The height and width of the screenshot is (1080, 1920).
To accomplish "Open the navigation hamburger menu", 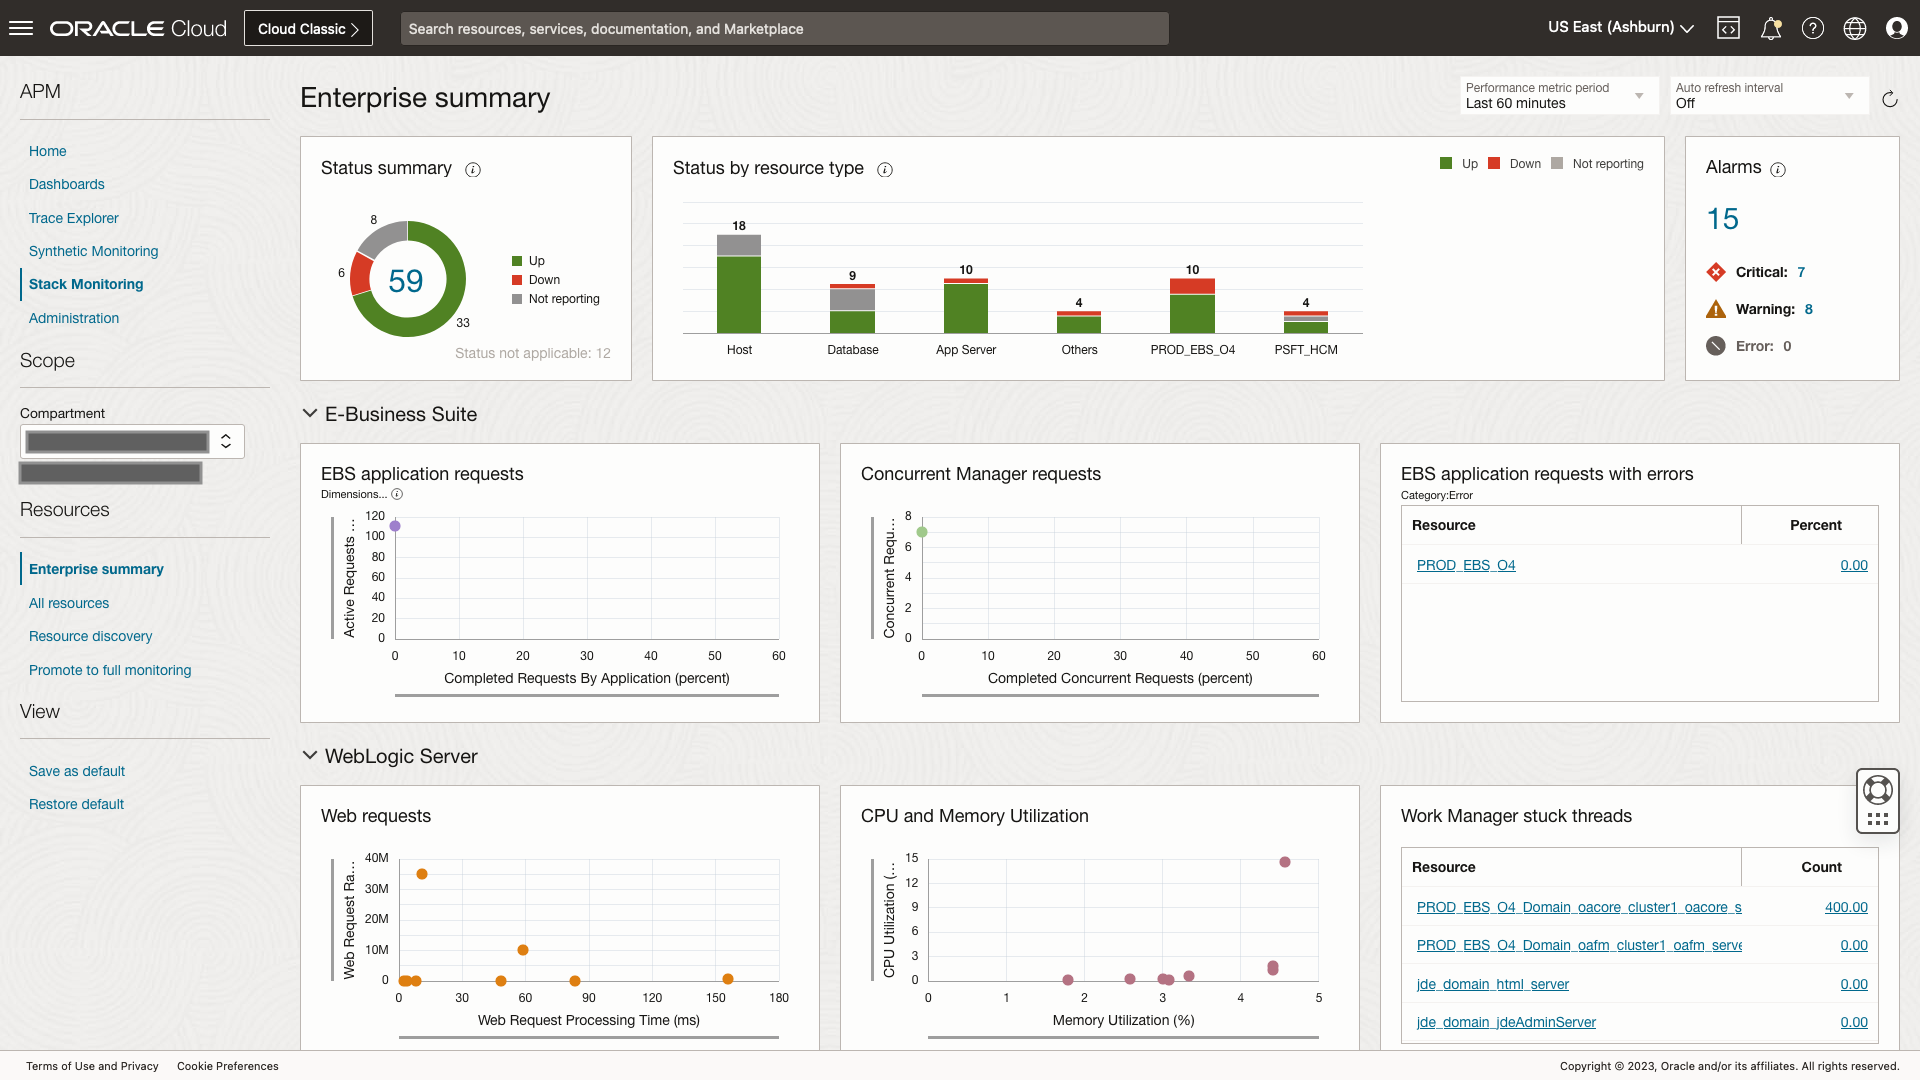I will coord(20,28).
